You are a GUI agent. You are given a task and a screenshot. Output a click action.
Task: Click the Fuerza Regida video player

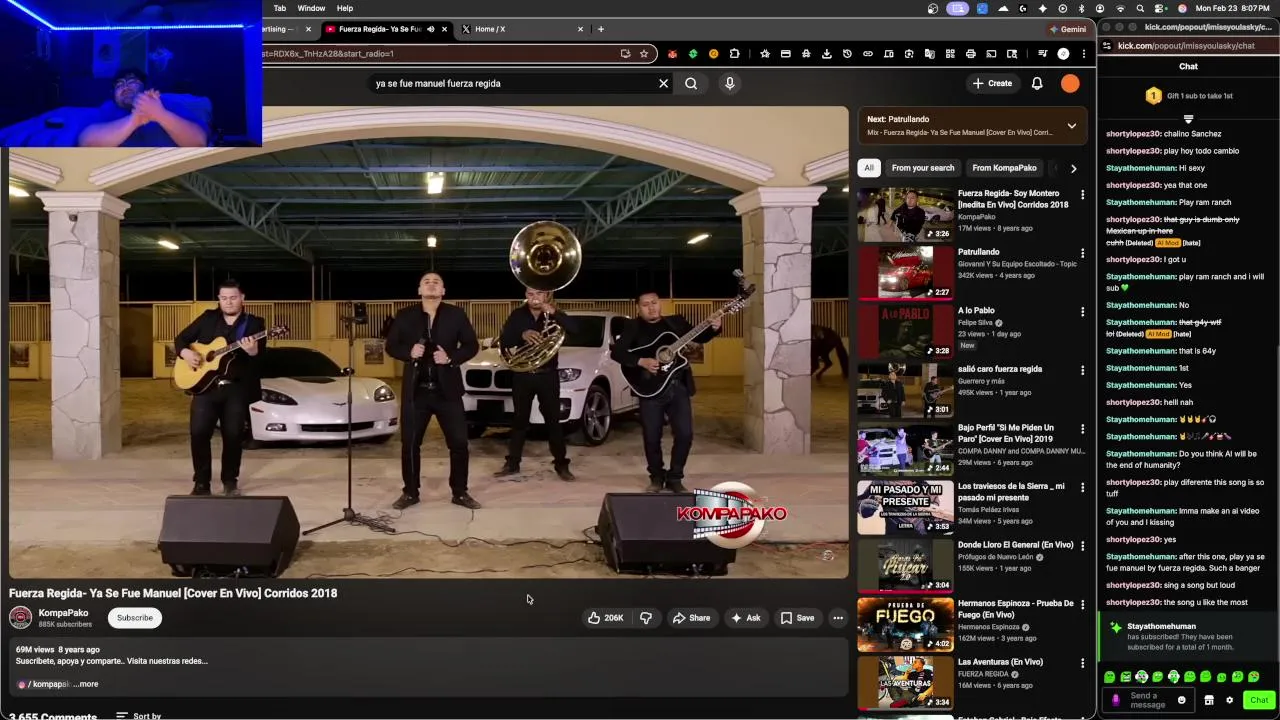[x=428, y=342]
